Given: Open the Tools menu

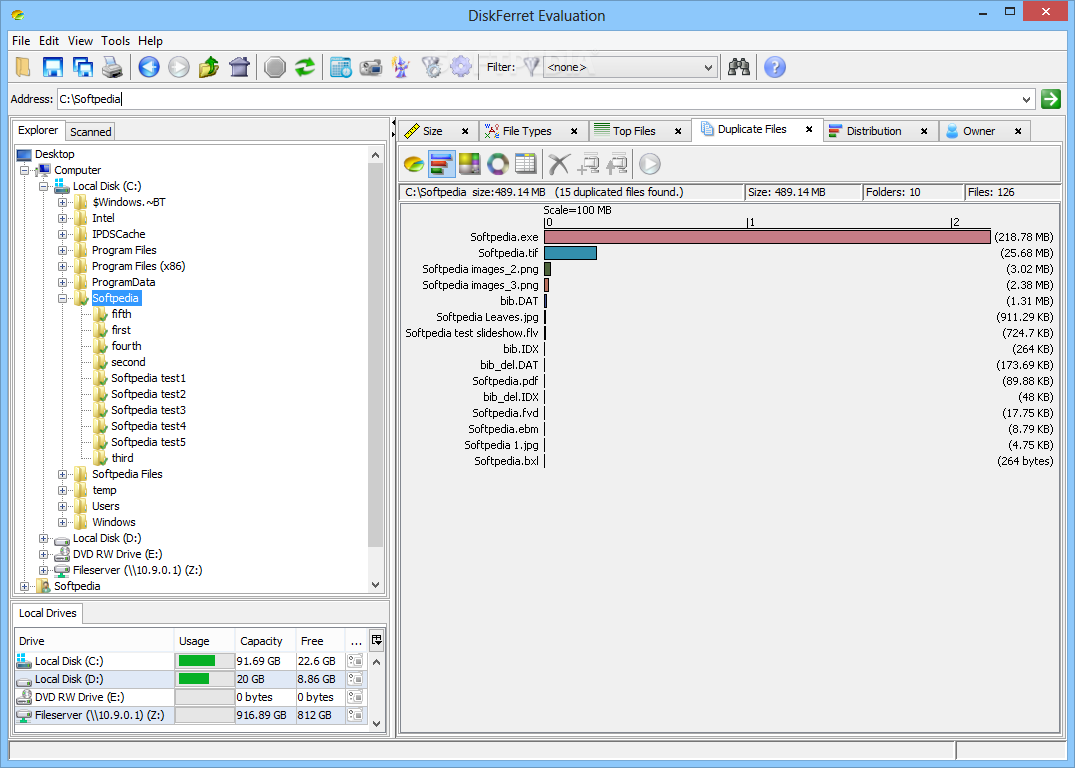Looking at the screenshot, I should click(x=115, y=40).
